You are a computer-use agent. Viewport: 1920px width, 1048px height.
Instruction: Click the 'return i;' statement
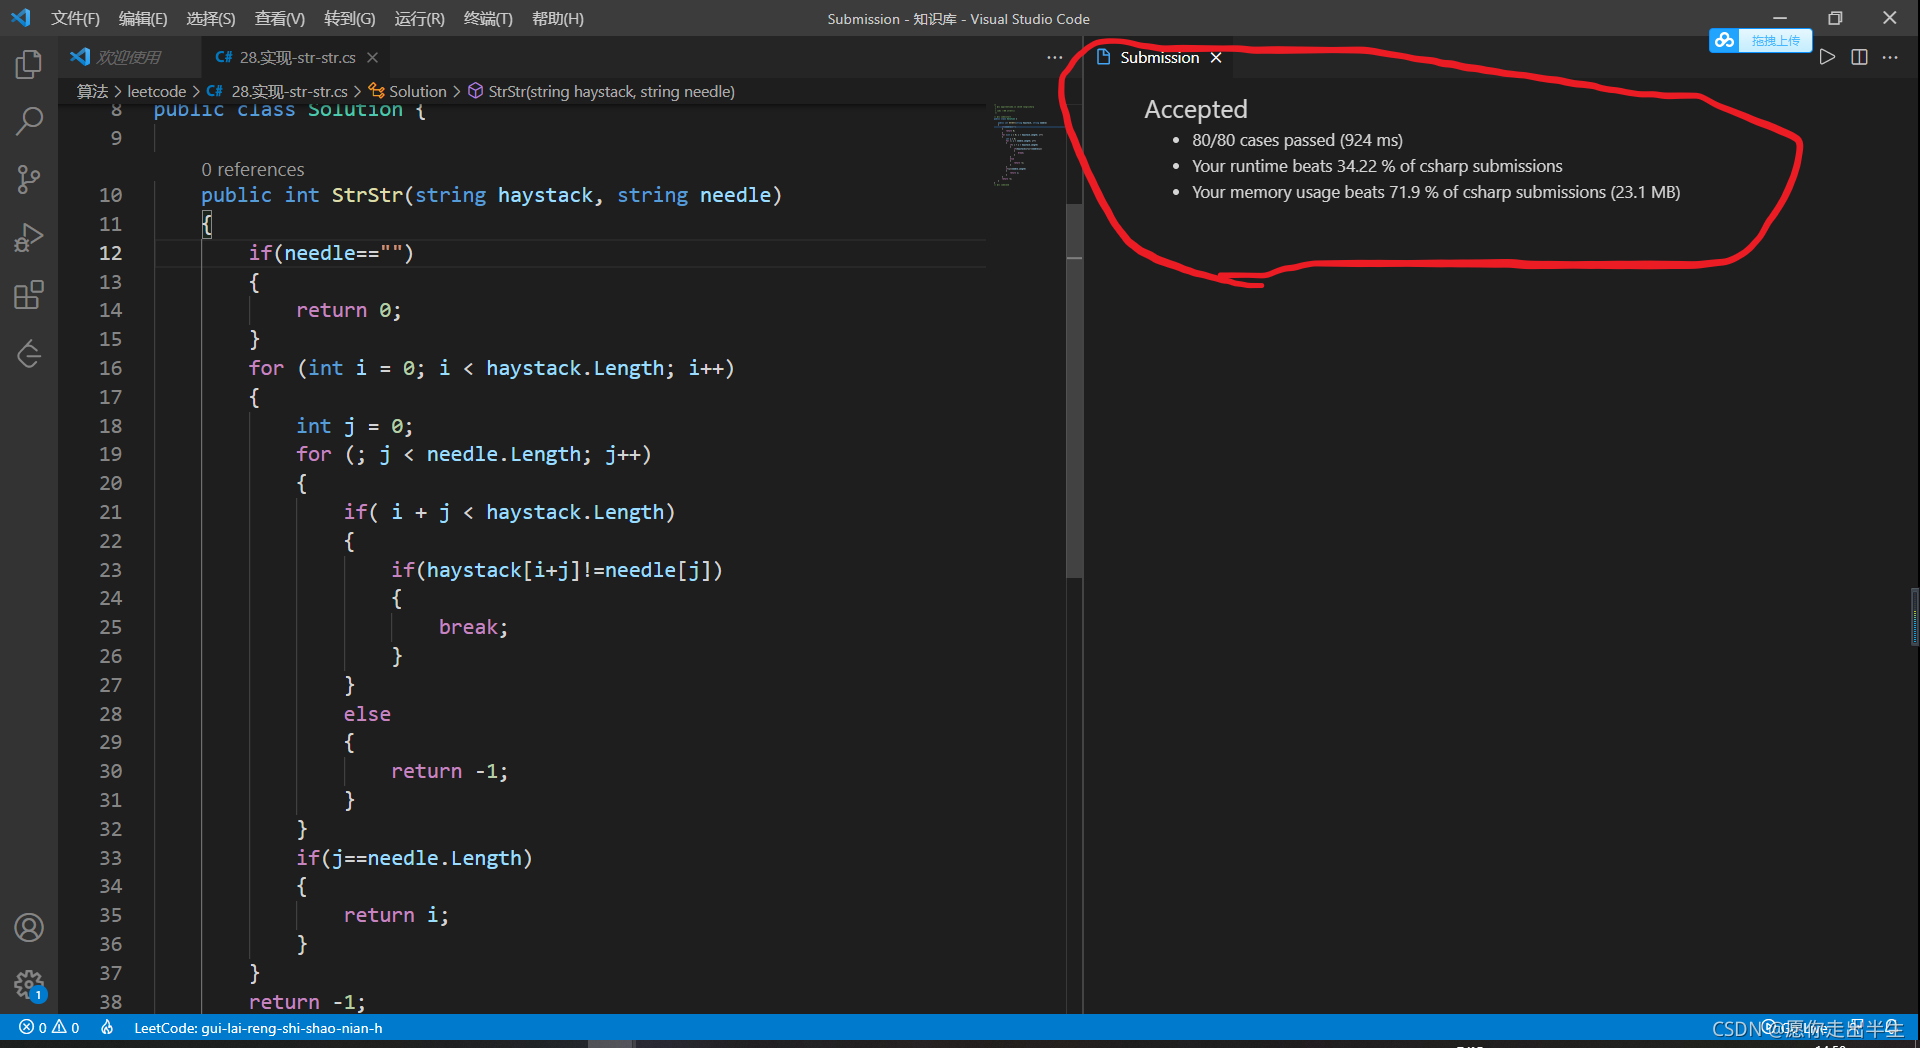pyautogui.click(x=396, y=915)
